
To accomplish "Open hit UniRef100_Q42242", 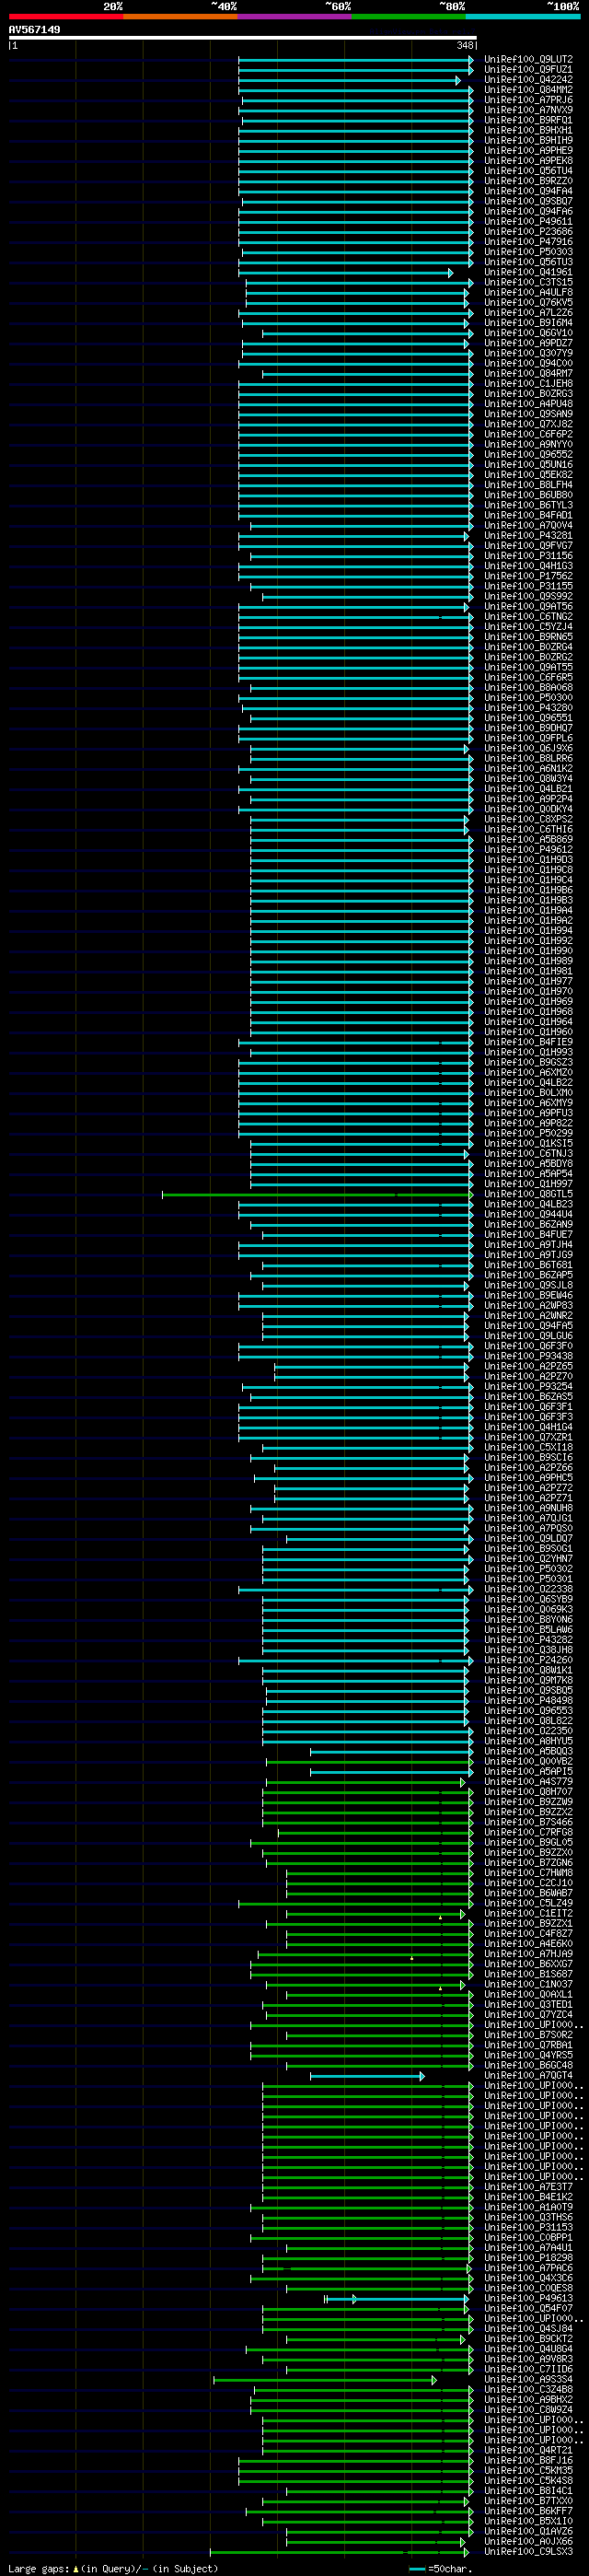I will point(529,79).
